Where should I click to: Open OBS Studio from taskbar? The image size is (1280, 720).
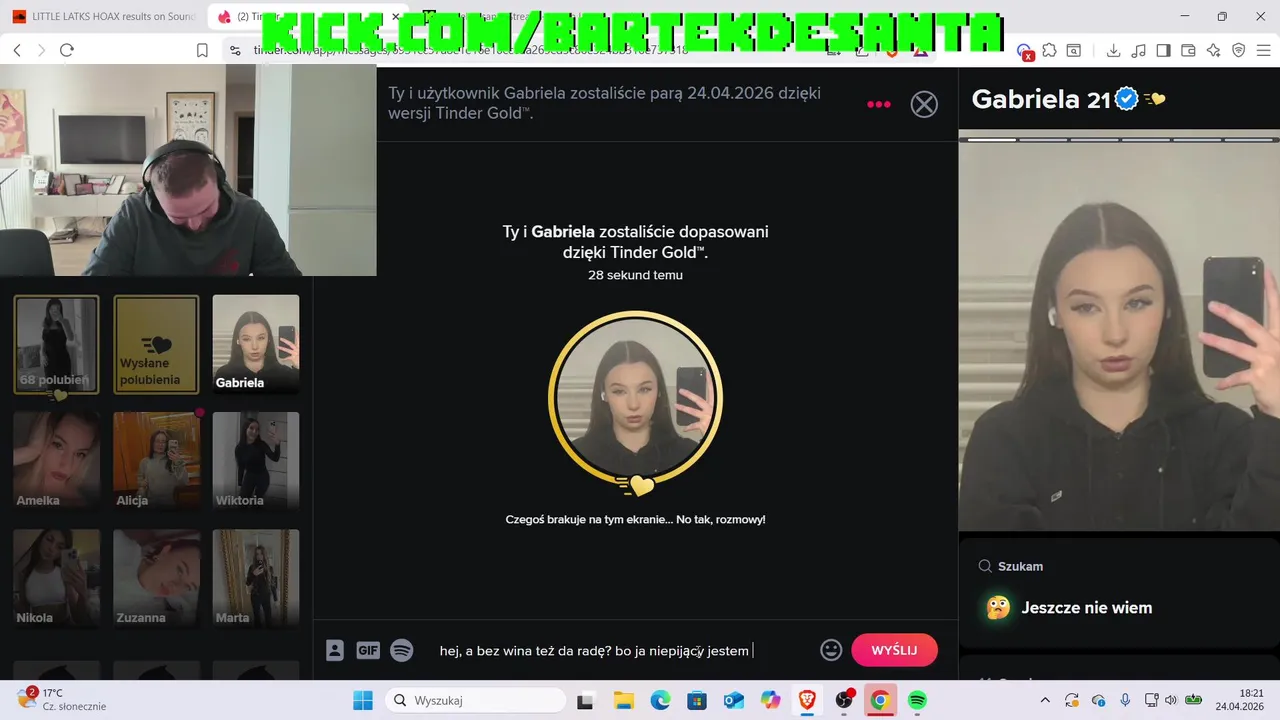(844, 700)
